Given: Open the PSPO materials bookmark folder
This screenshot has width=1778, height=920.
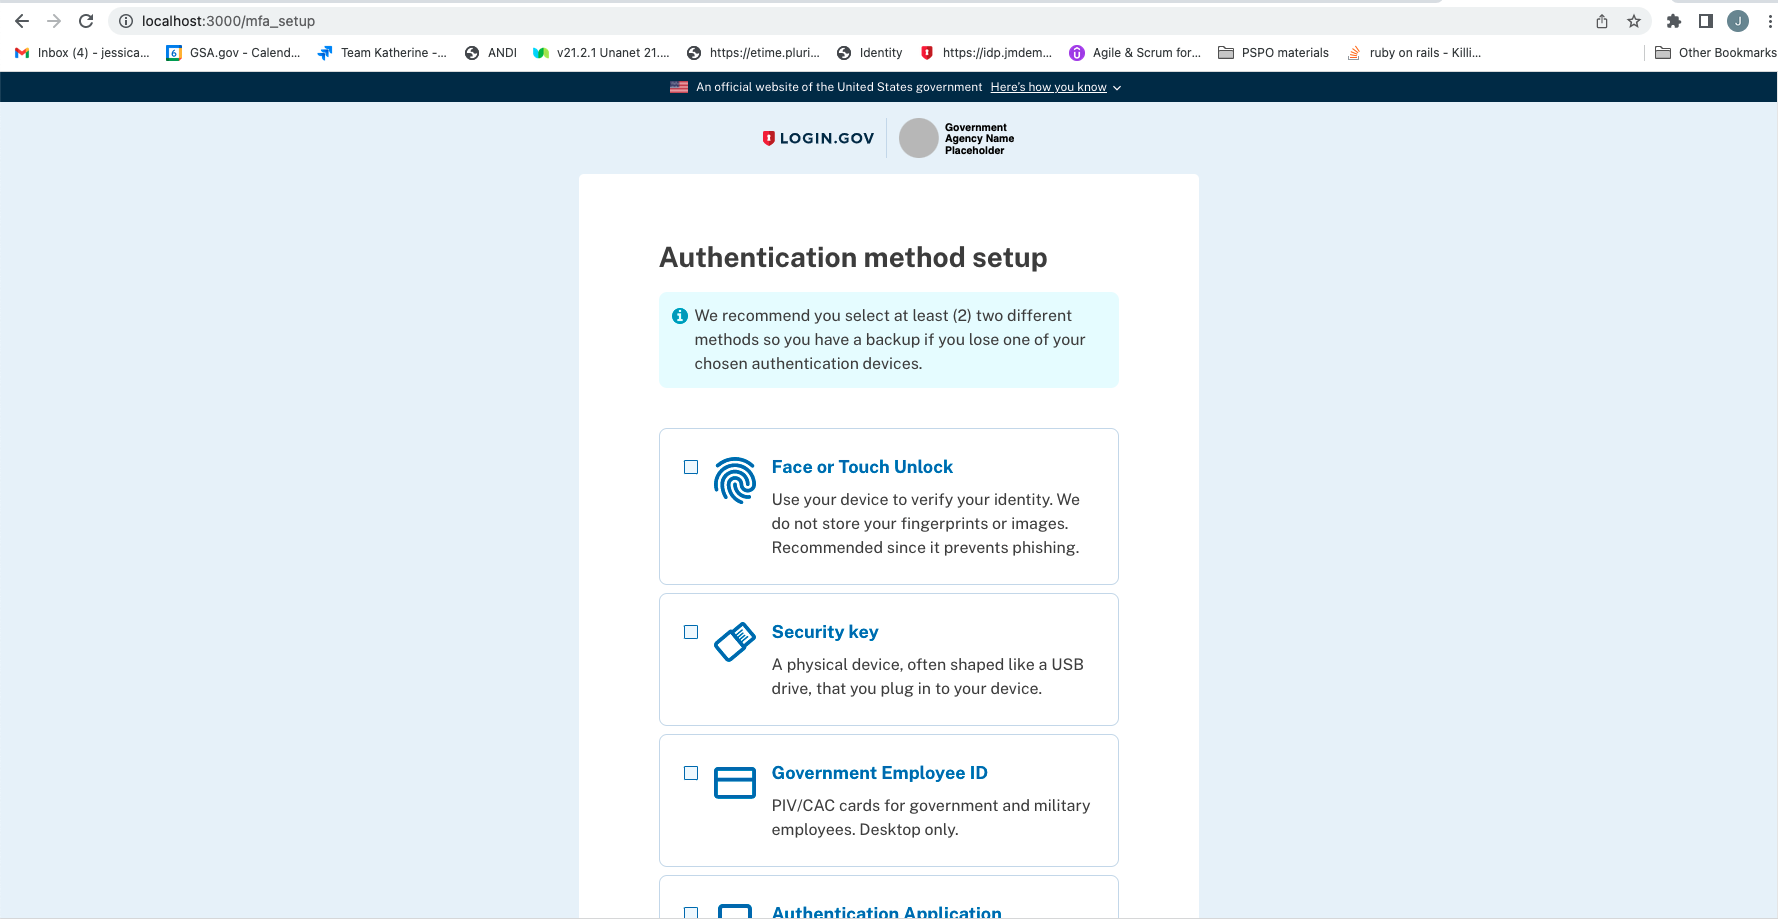Looking at the screenshot, I should (x=1273, y=53).
